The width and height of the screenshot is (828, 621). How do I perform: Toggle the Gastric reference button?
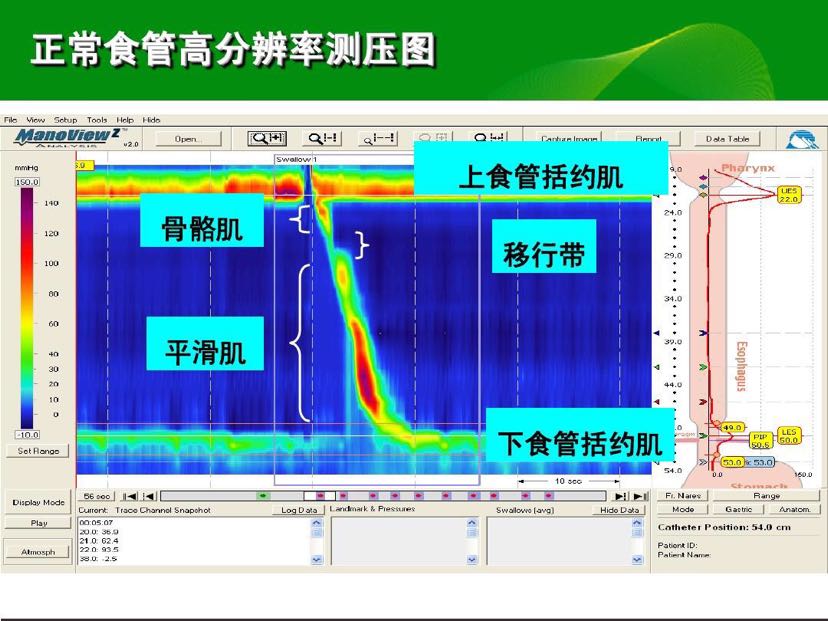(x=739, y=509)
